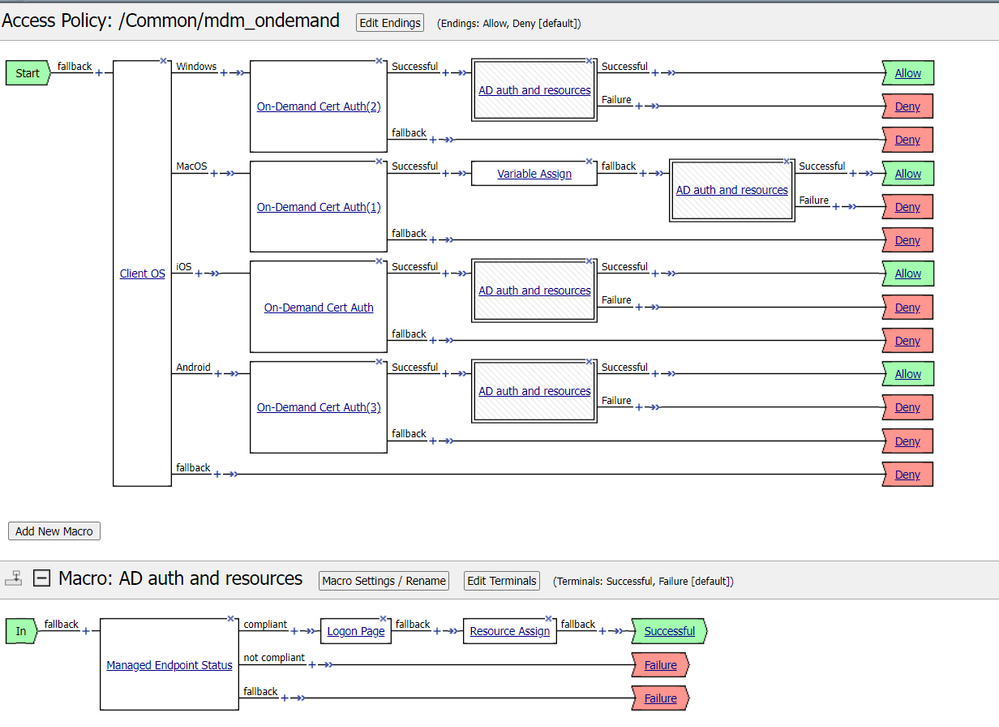Remove On-Demand Cert Auth(1) using its X
The width and height of the screenshot is (999, 727).
(x=380, y=161)
